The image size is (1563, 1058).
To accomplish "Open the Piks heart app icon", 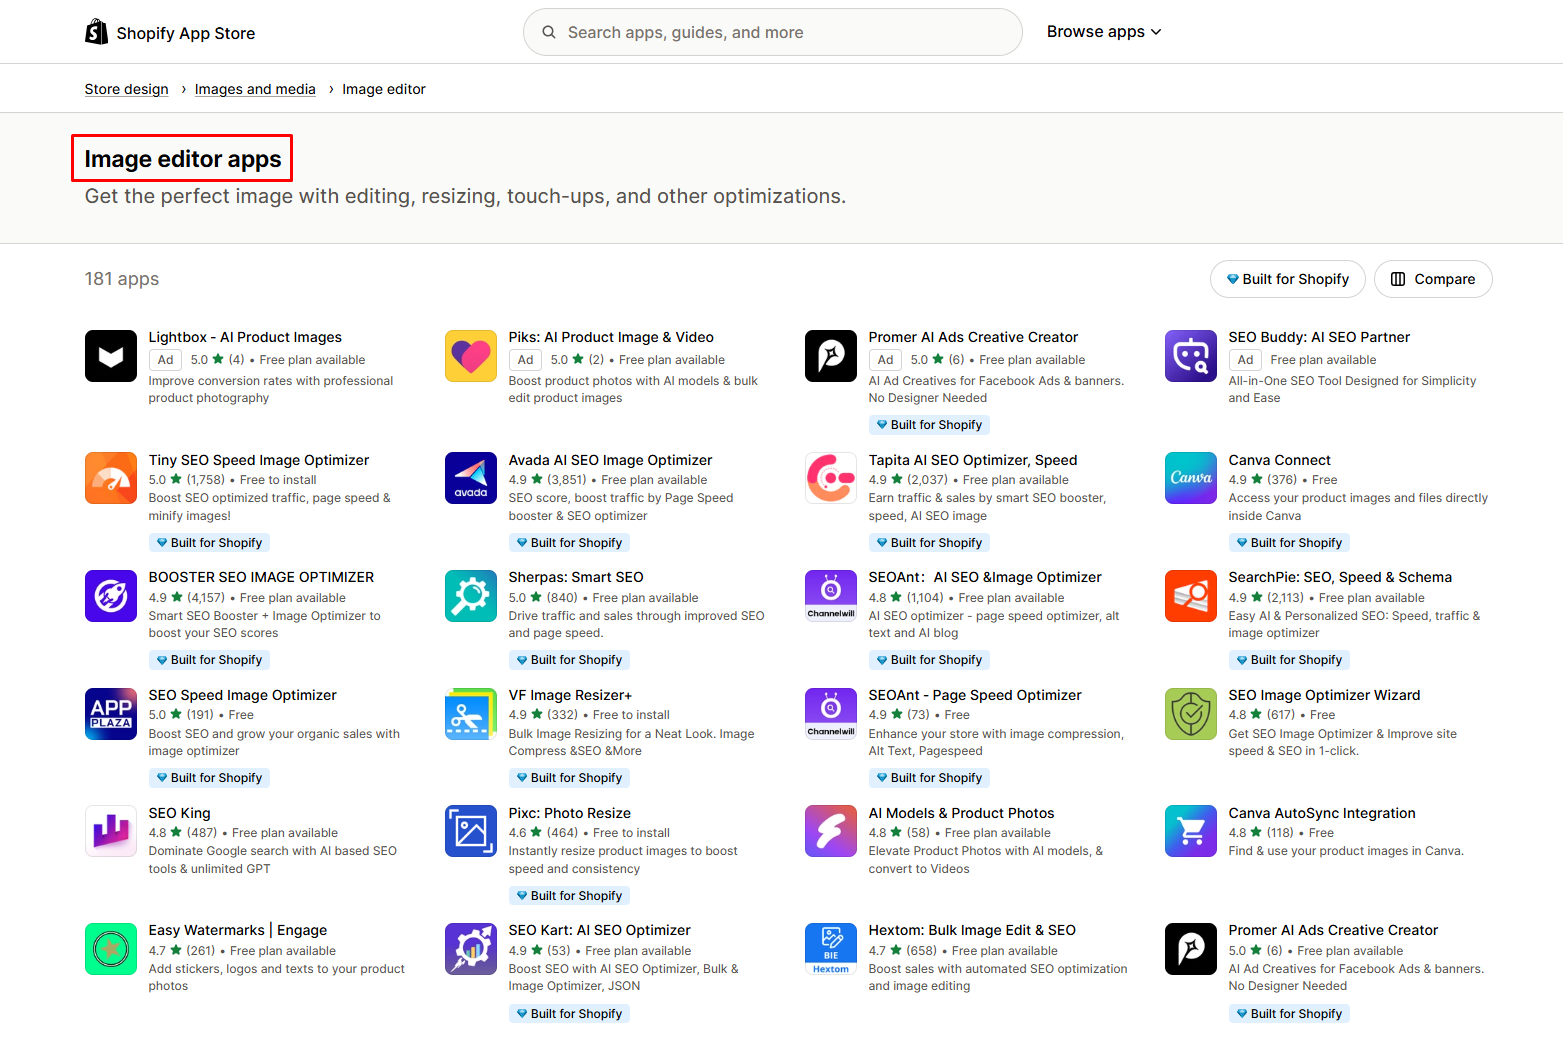I will (470, 356).
